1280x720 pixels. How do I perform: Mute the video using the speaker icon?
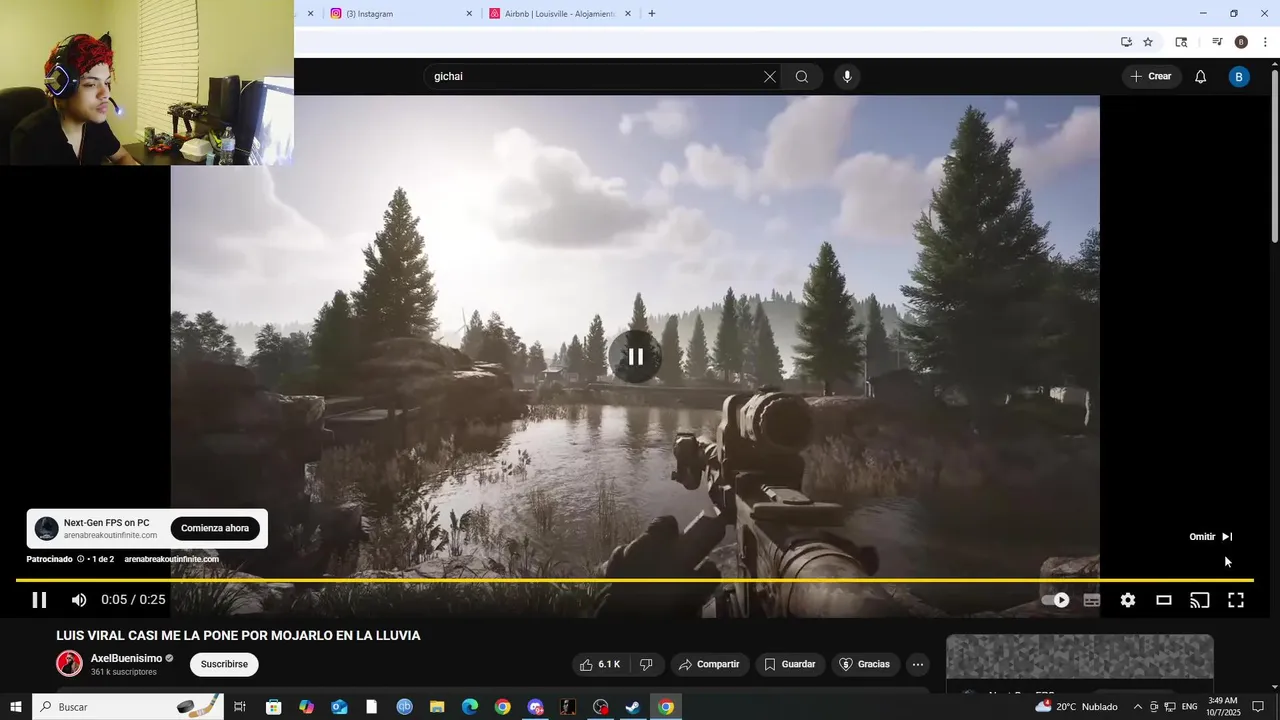click(79, 600)
